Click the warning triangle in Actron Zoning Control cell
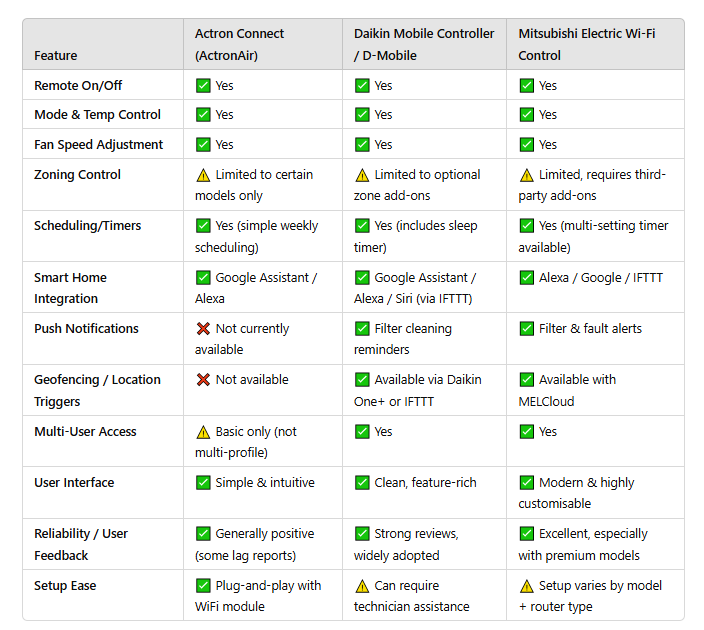 tap(203, 175)
